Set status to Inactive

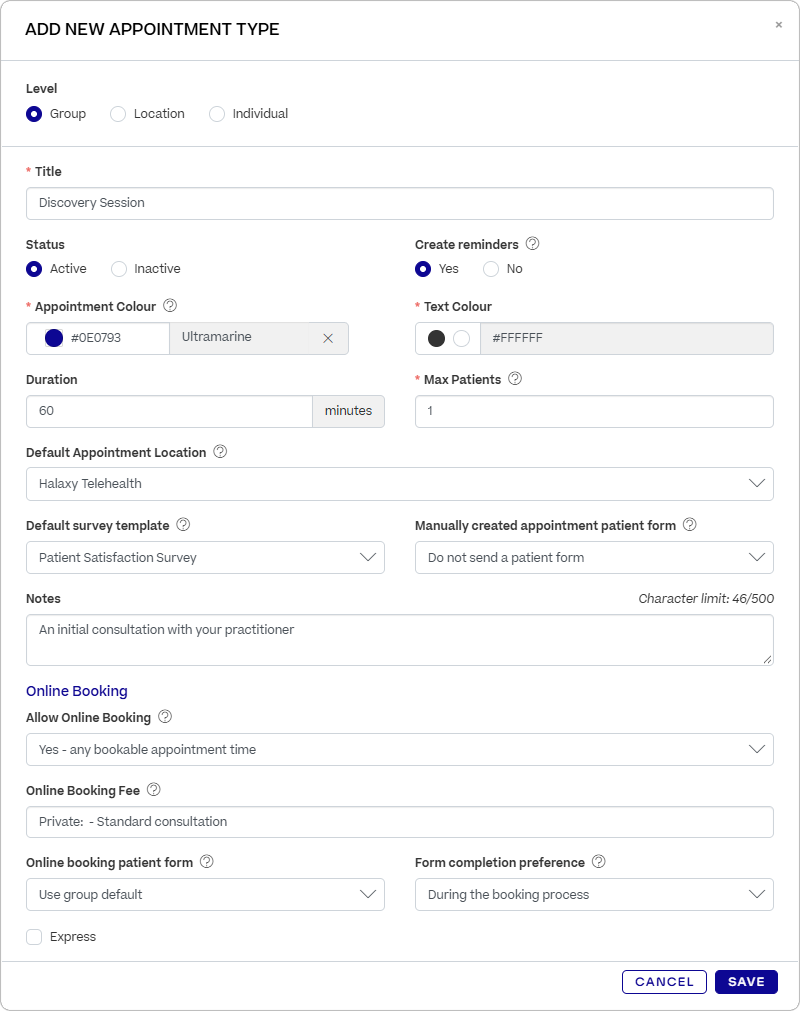119,269
